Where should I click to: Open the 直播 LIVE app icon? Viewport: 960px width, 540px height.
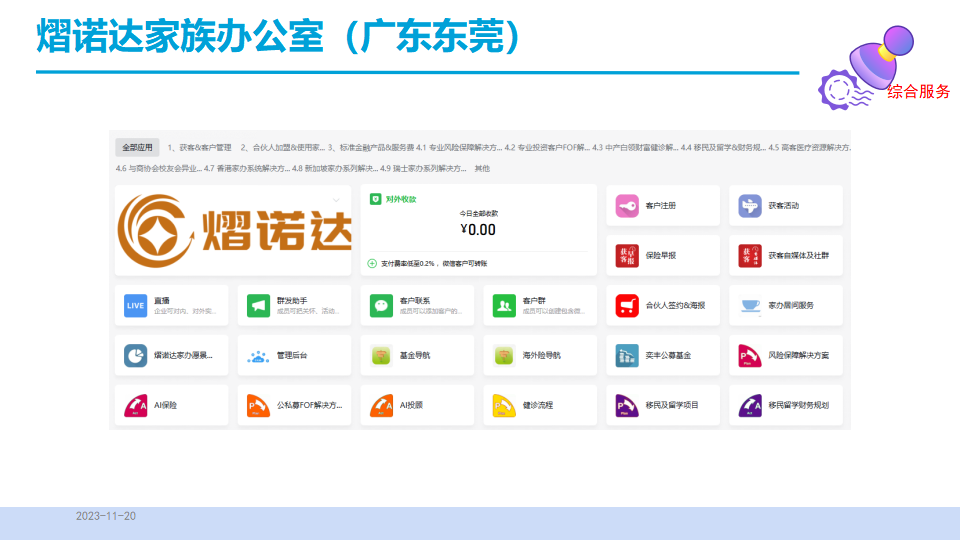click(x=135, y=306)
